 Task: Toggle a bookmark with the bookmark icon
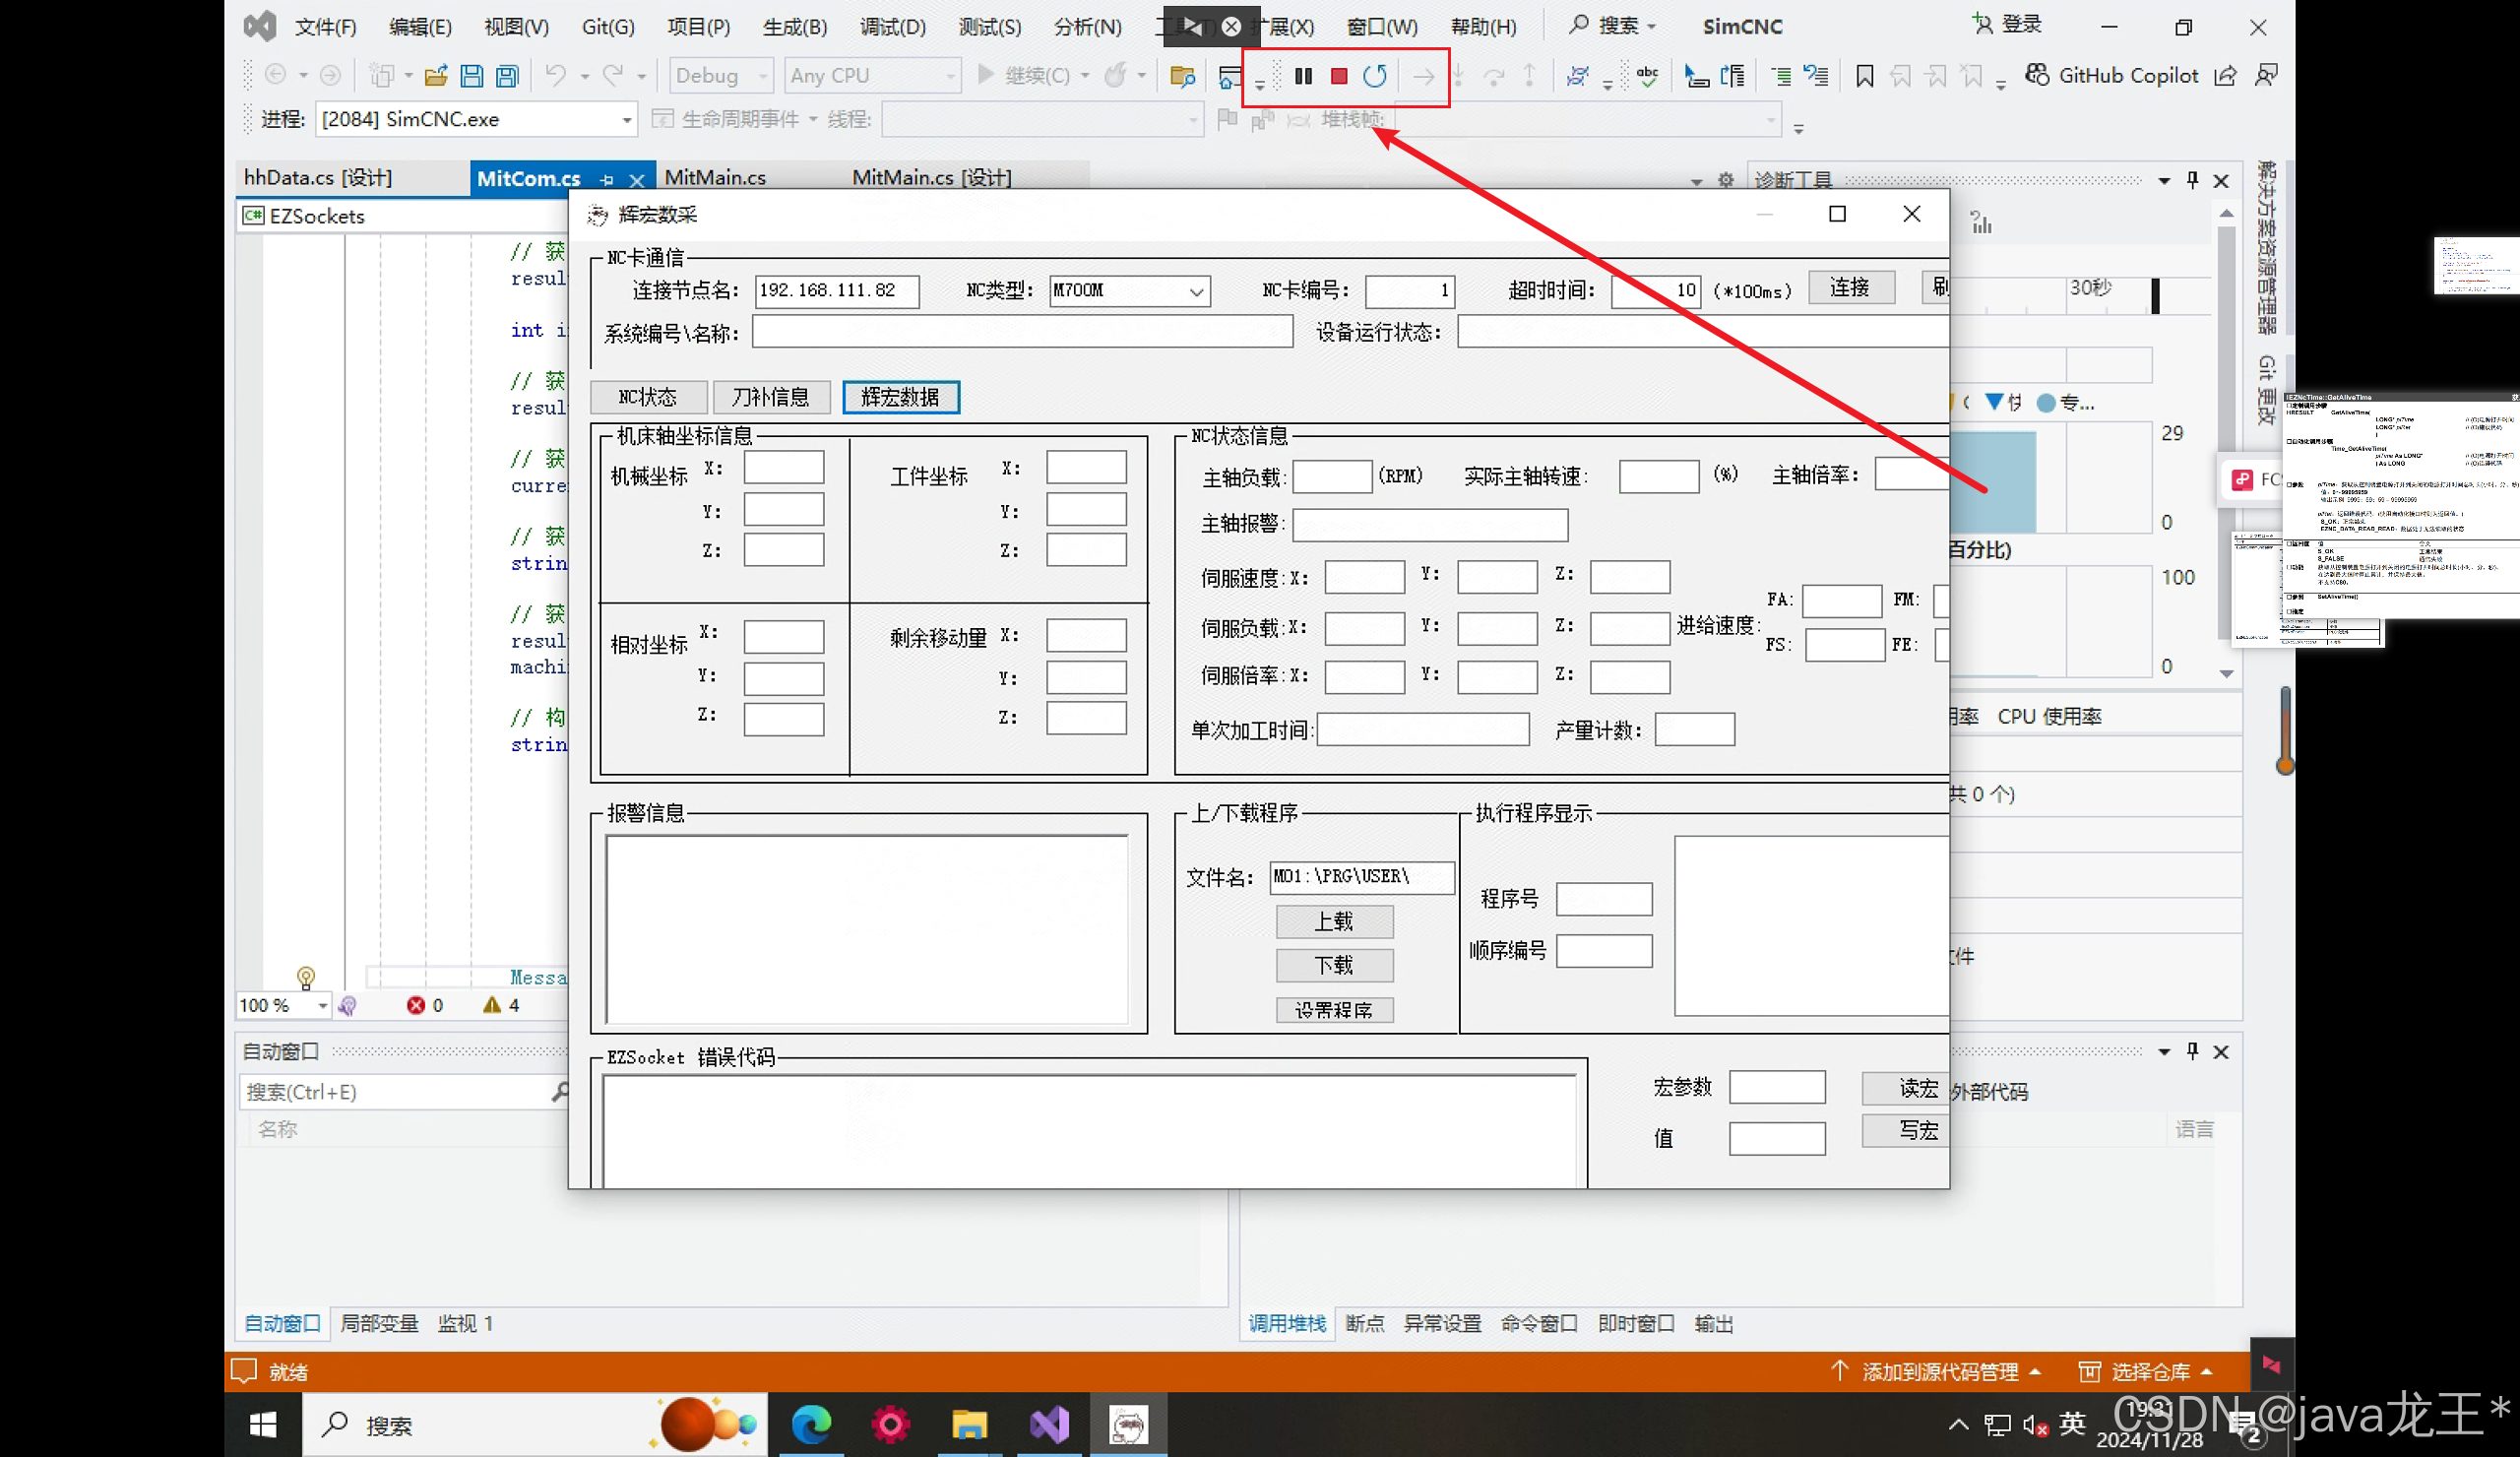click(1864, 76)
